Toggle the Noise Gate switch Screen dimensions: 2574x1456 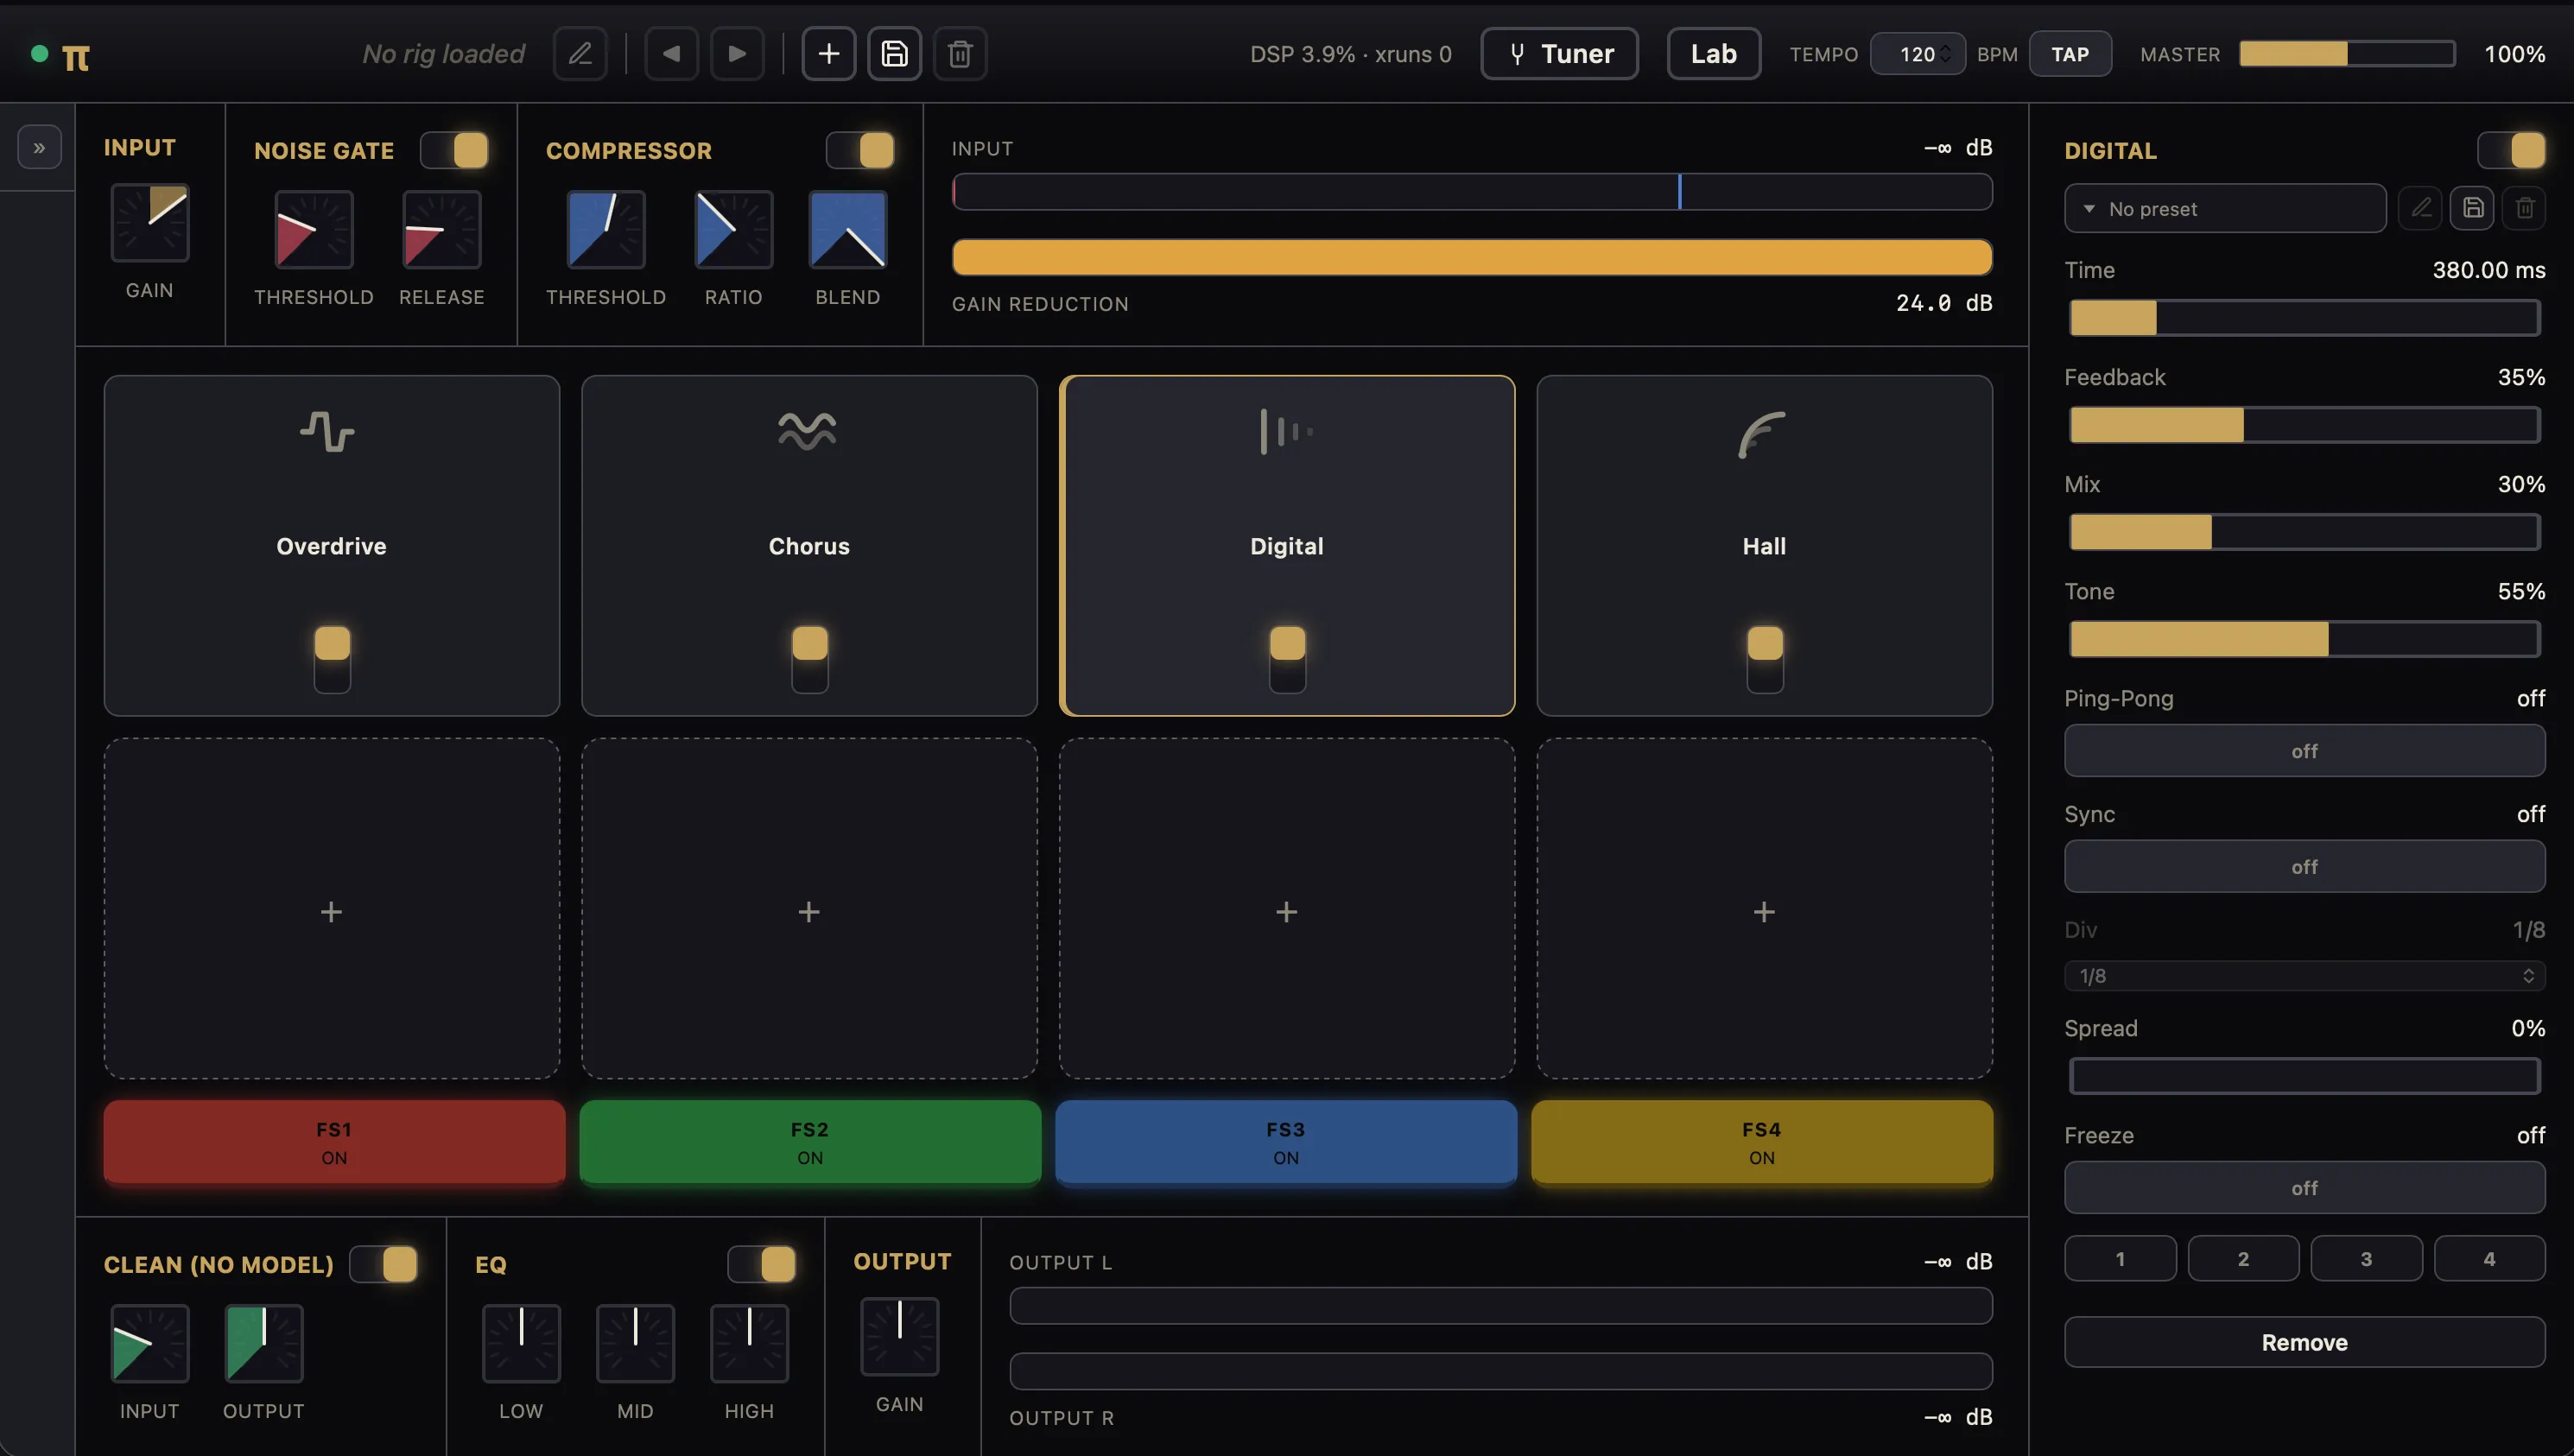coord(454,151)
